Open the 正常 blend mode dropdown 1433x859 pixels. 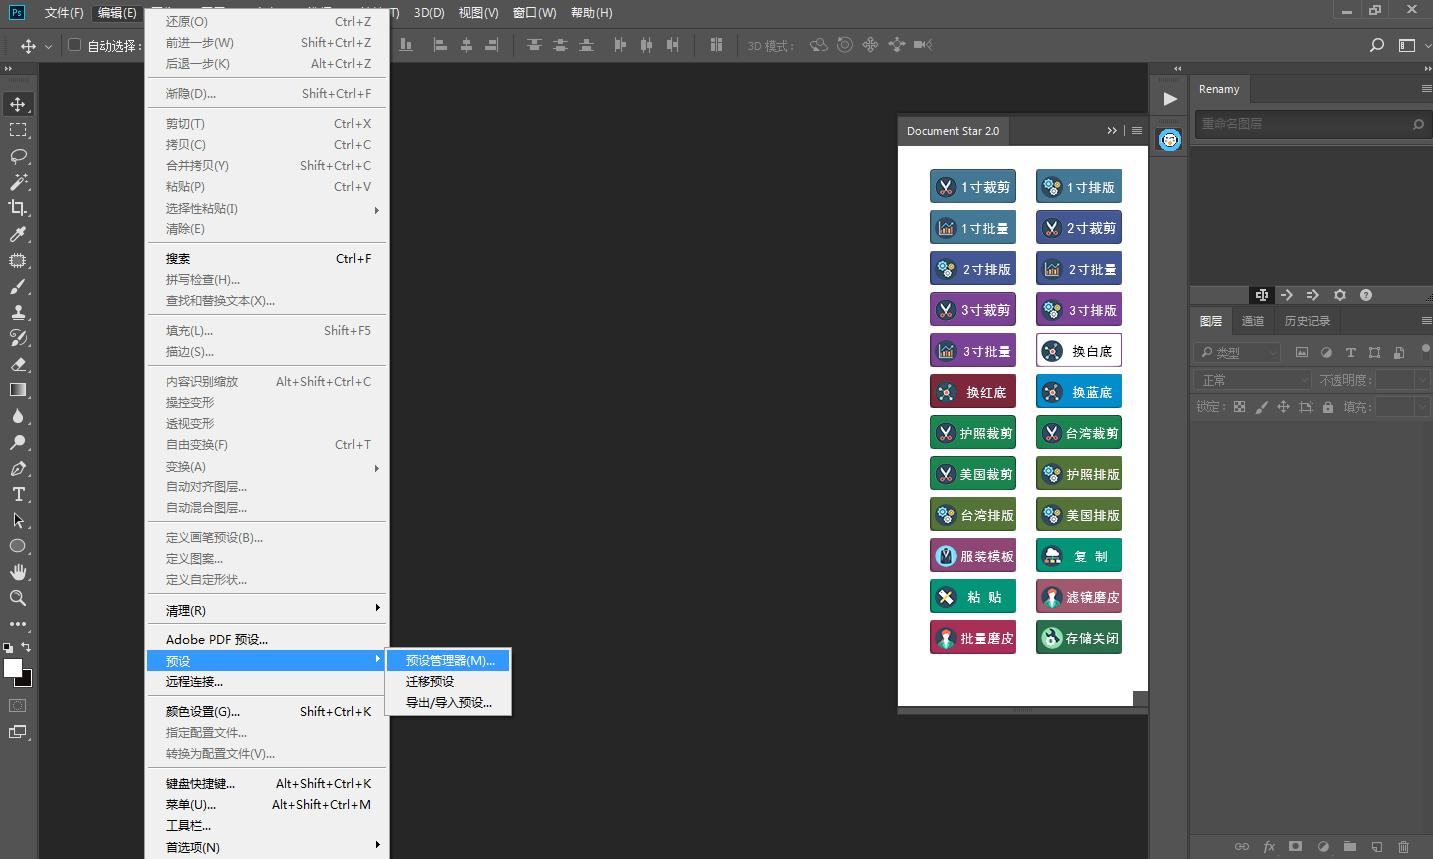pyautogui.click(x=1252, y=380)
